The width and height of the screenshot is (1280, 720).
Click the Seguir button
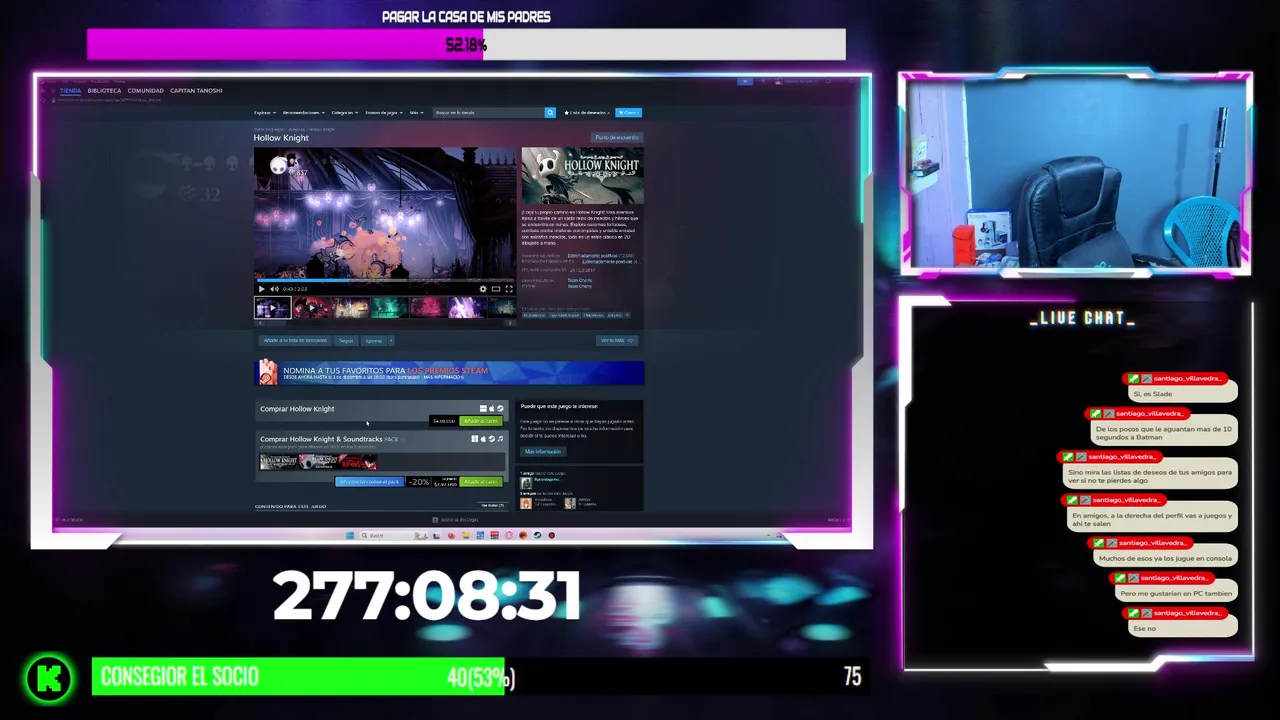[346, 340]
